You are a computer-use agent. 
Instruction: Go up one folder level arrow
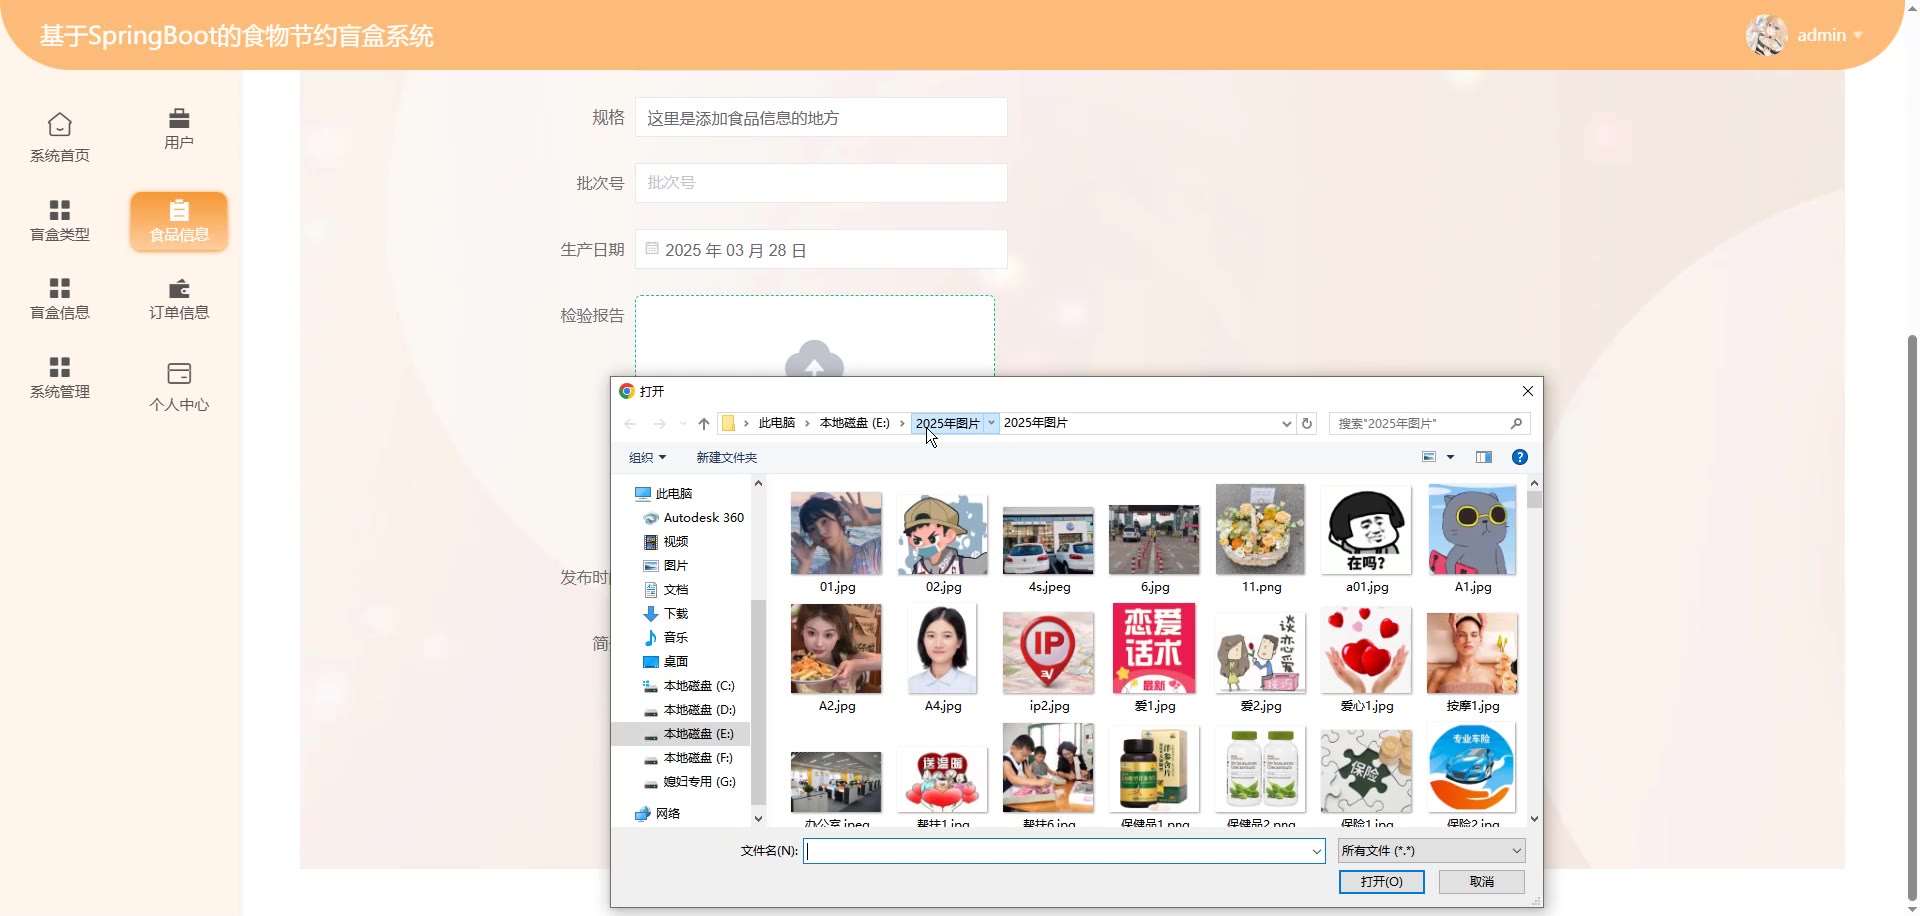(704, 424)
